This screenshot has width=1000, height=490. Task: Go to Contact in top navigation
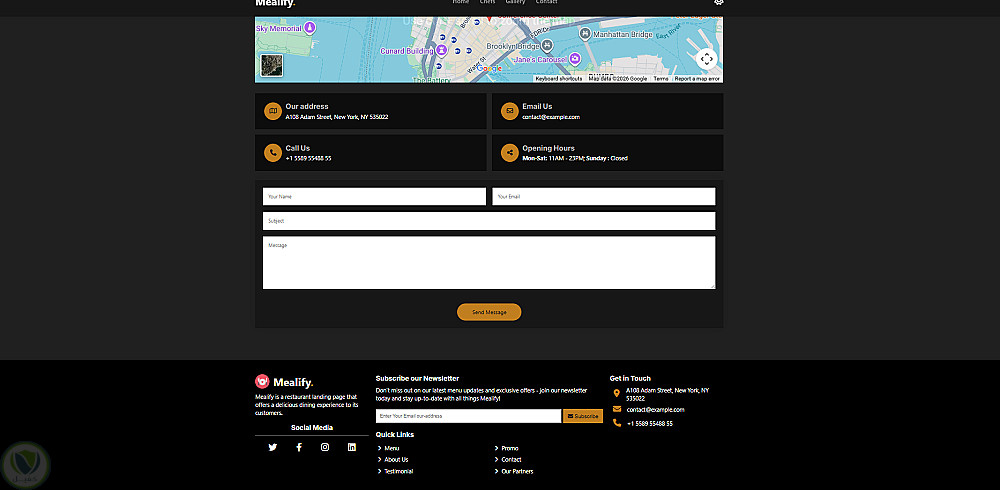coord(547,2)
